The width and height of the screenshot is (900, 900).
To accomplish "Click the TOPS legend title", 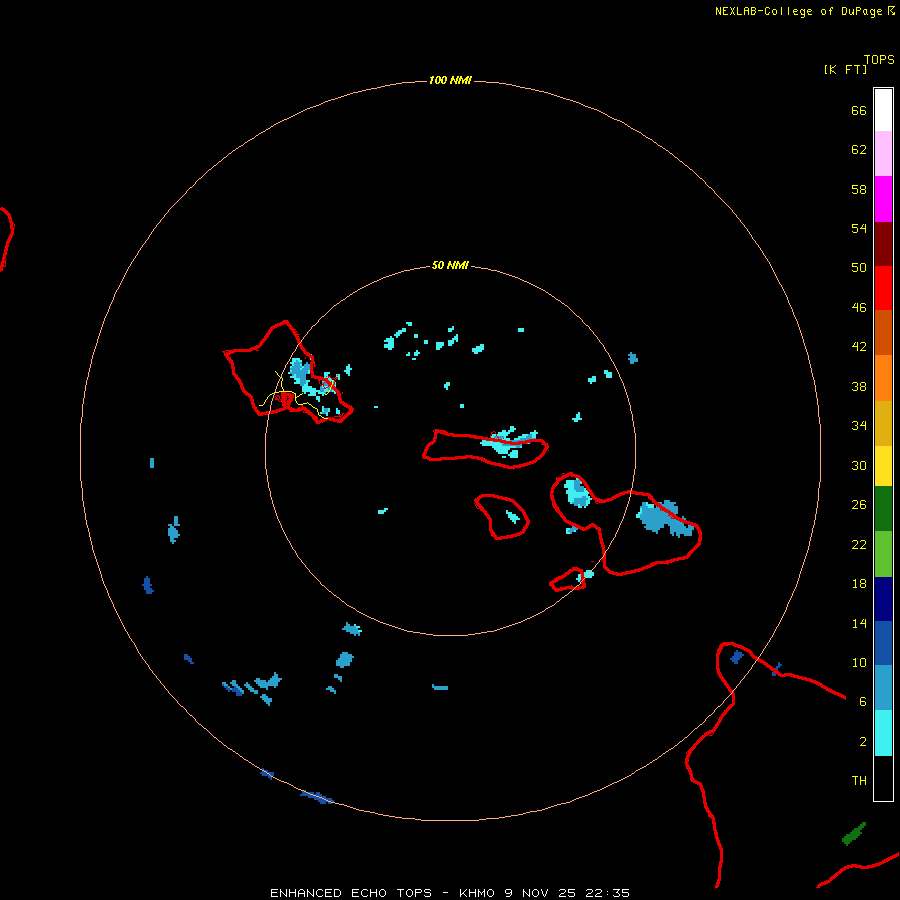I will (x=879, y=59).
